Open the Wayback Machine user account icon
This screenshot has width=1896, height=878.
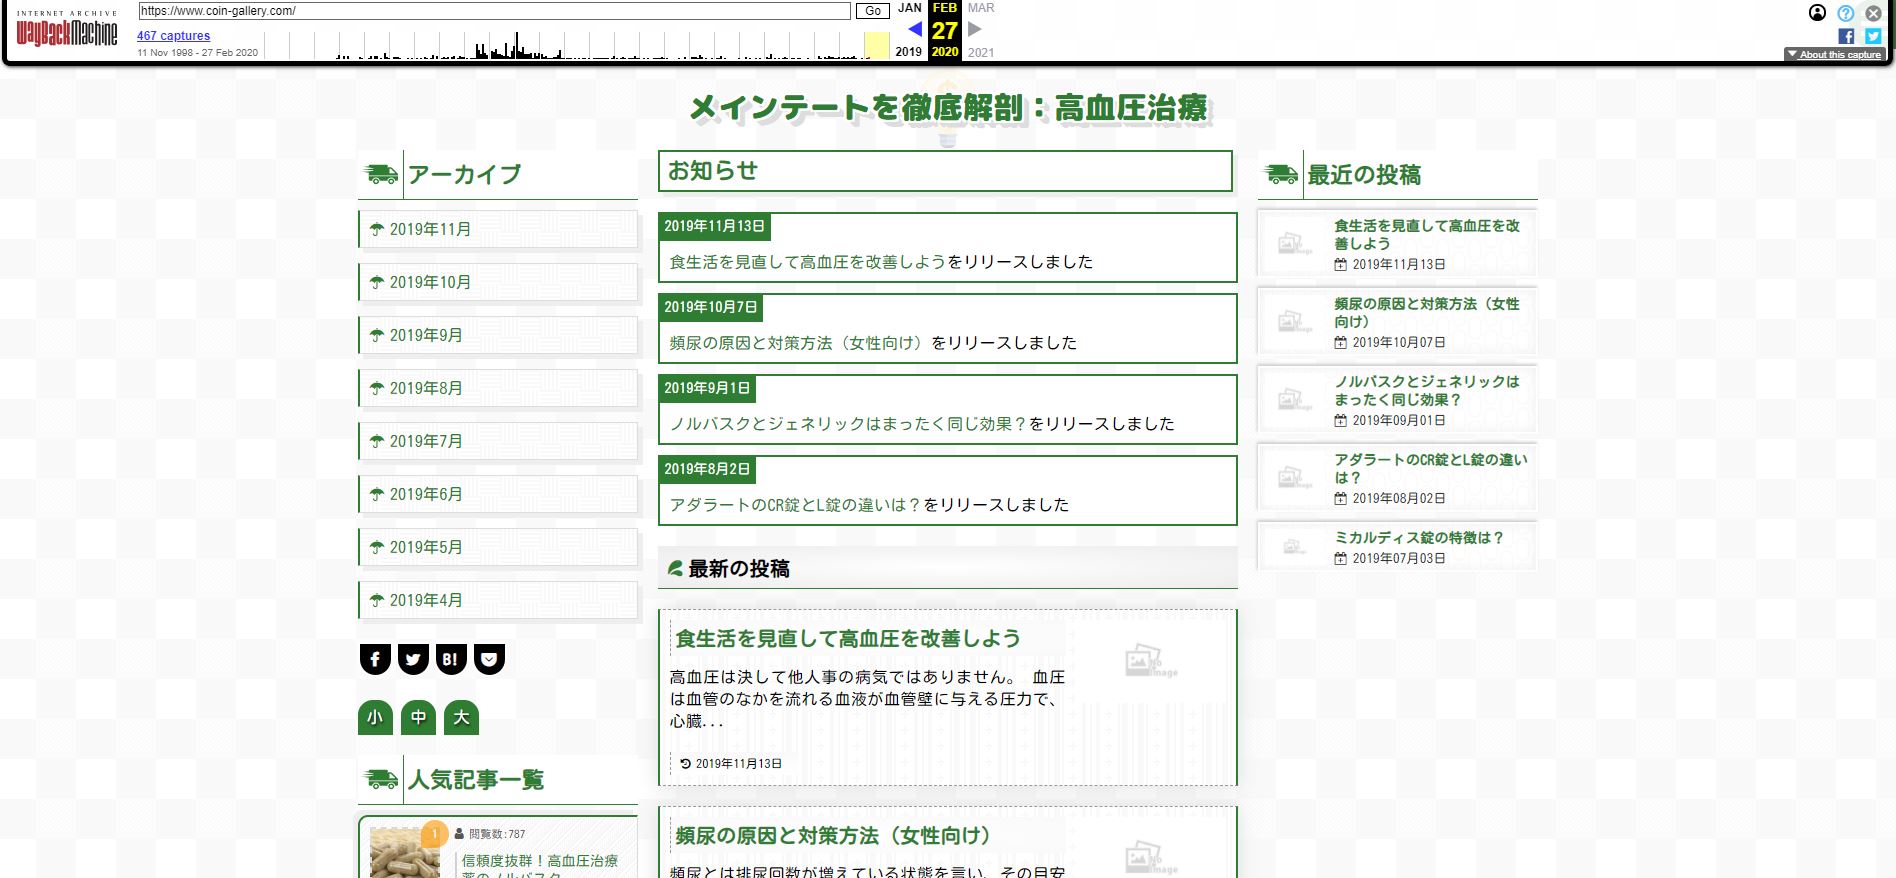coord(1817,13)
